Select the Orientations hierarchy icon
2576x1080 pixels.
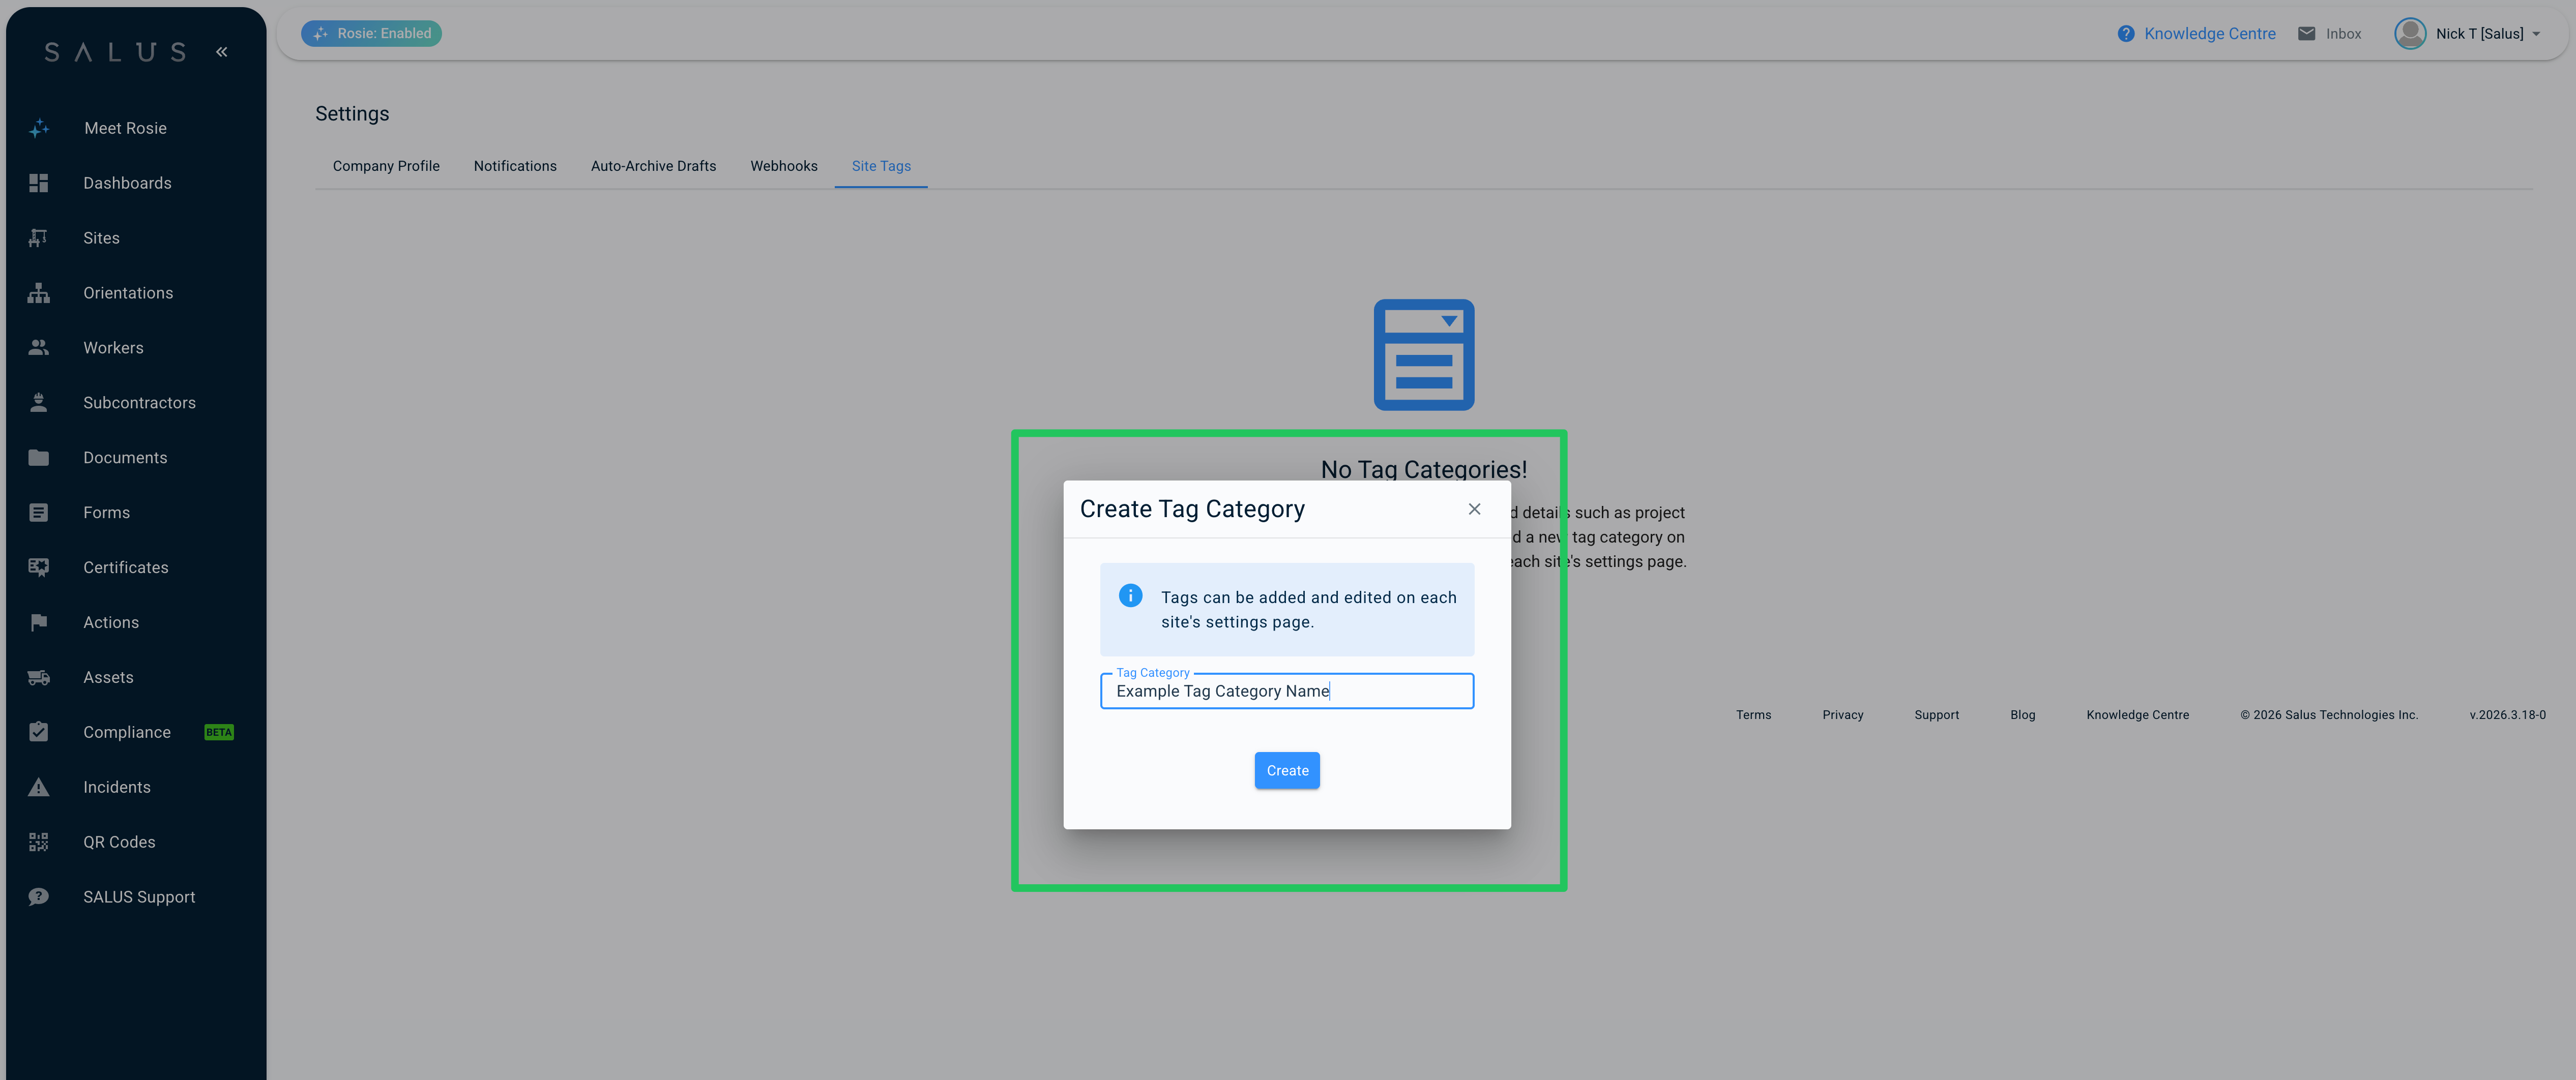coord(39,293)
